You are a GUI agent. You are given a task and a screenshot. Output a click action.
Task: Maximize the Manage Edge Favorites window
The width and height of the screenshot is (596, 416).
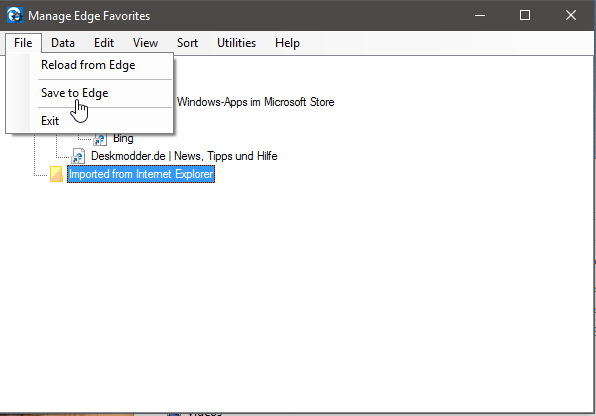pyautogui.click(x=525, y=15)
